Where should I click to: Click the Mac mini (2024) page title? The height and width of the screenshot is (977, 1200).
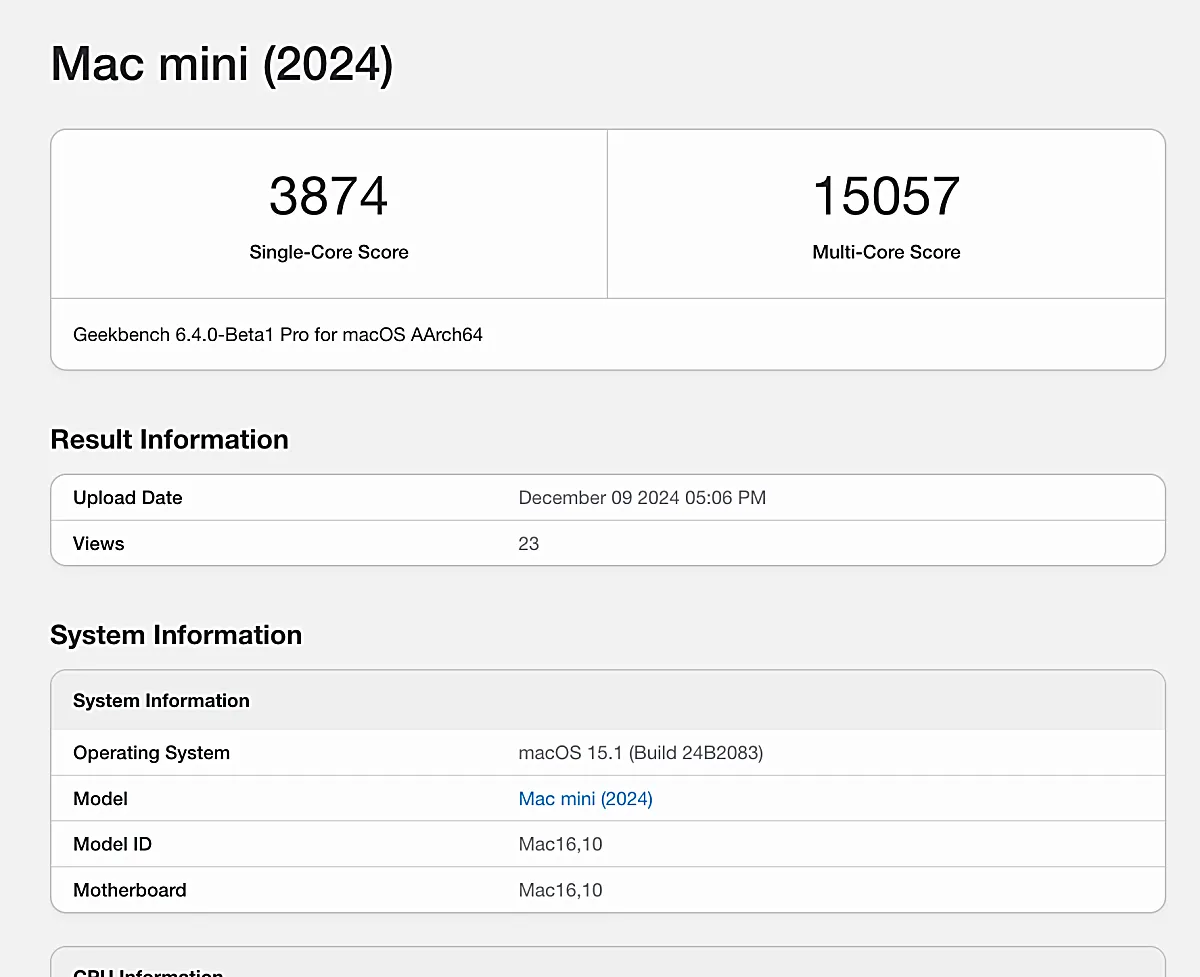coord(222,64)
